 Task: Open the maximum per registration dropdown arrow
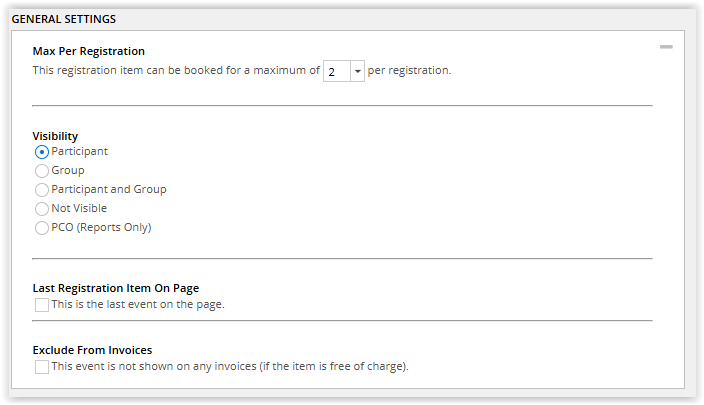[357, 71]
